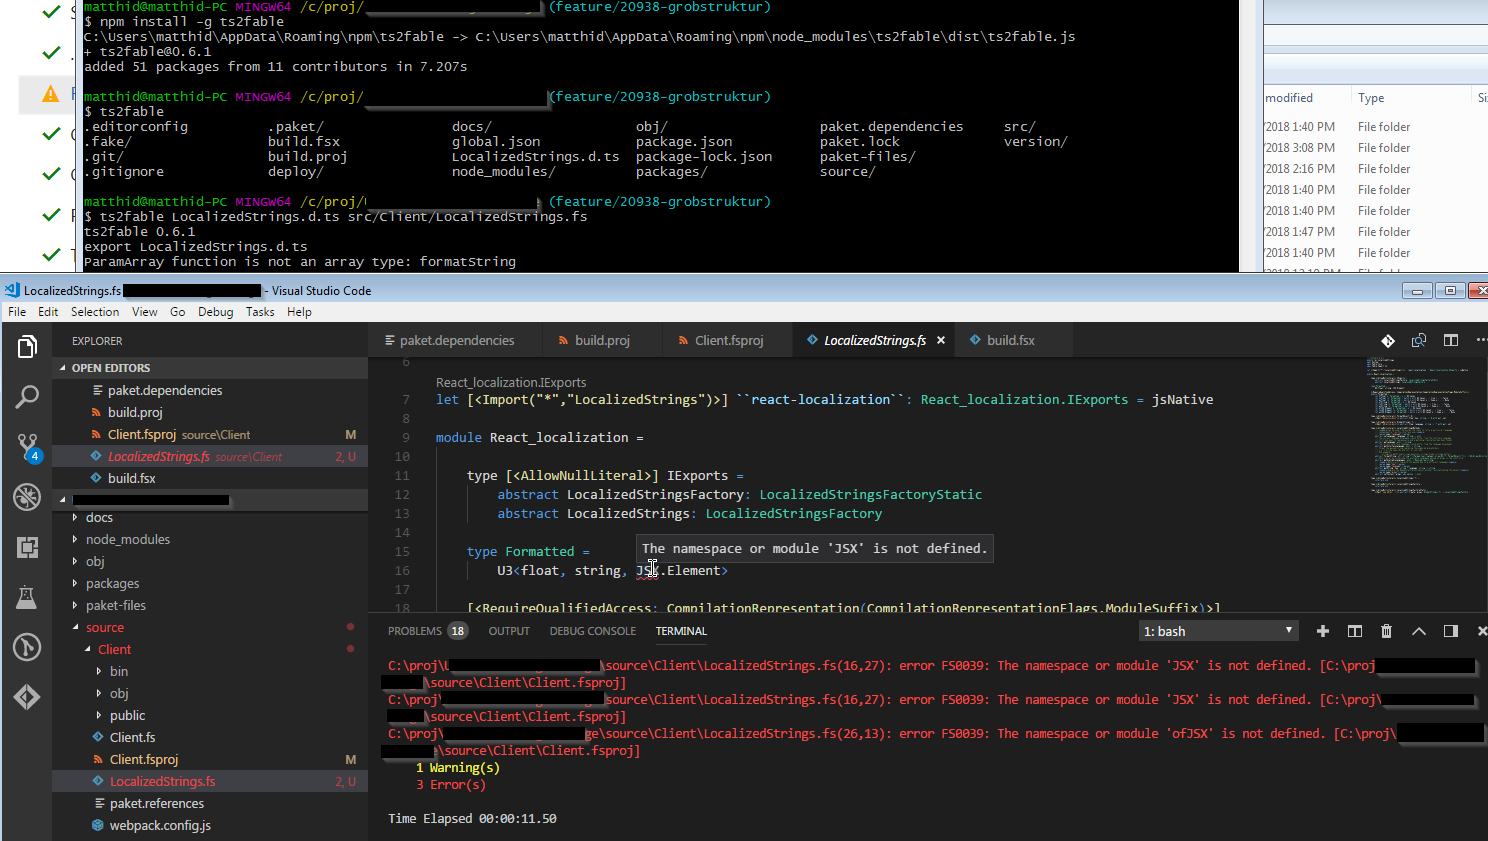Open the Search view in activity bar
The height and width of the screenshot is (841, 1488).
point(27,397)
